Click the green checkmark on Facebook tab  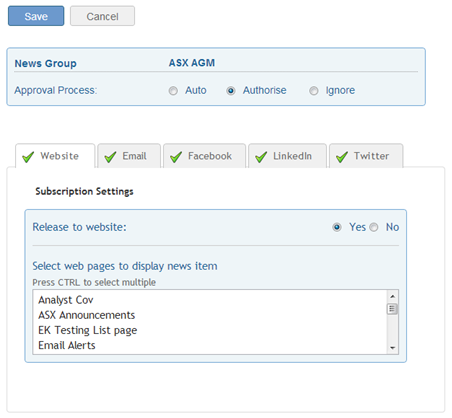pyautogui.click(x=176, y=157)
